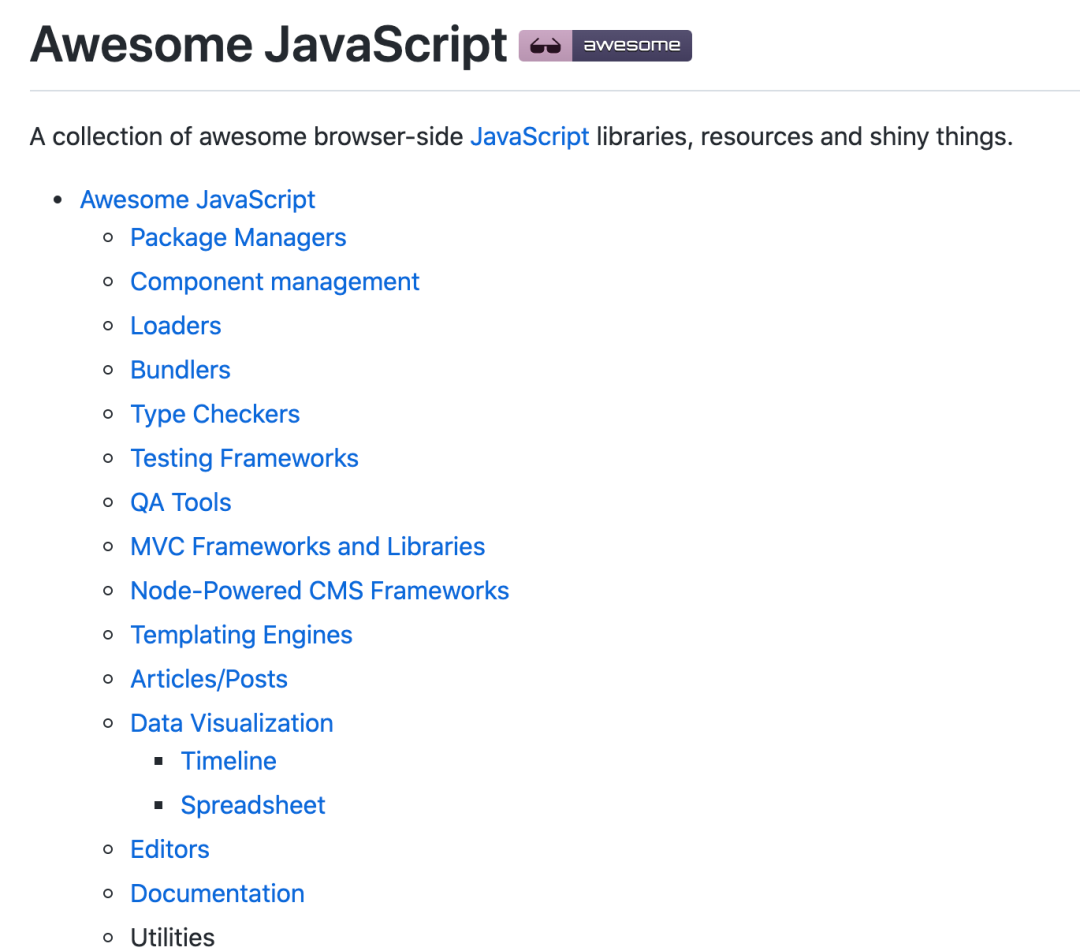Viewport: 1080px width, 951px height.
Task: Open the Spreadsheet sub-item link
Action: pyautogui.click(x=253, y=805)
